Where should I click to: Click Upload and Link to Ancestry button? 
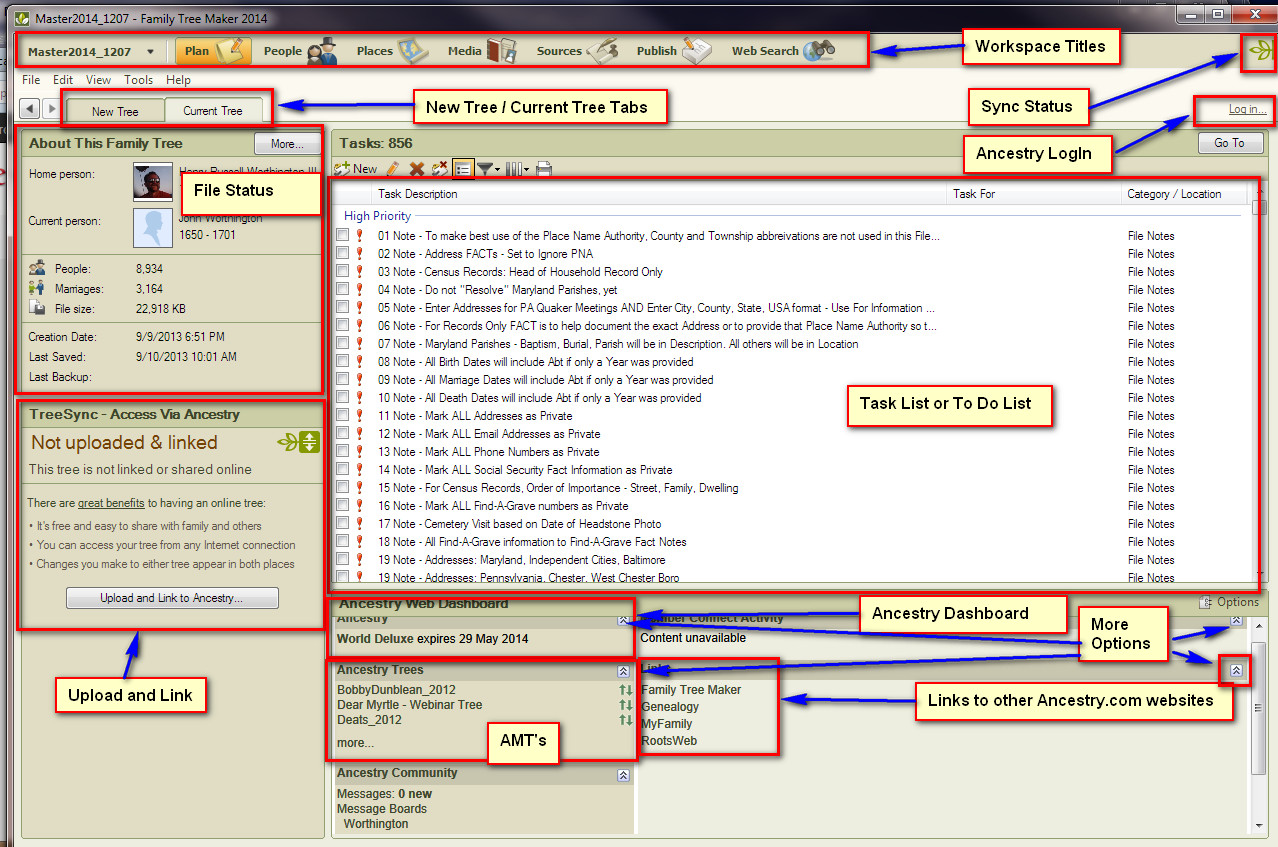coord(172,598)
